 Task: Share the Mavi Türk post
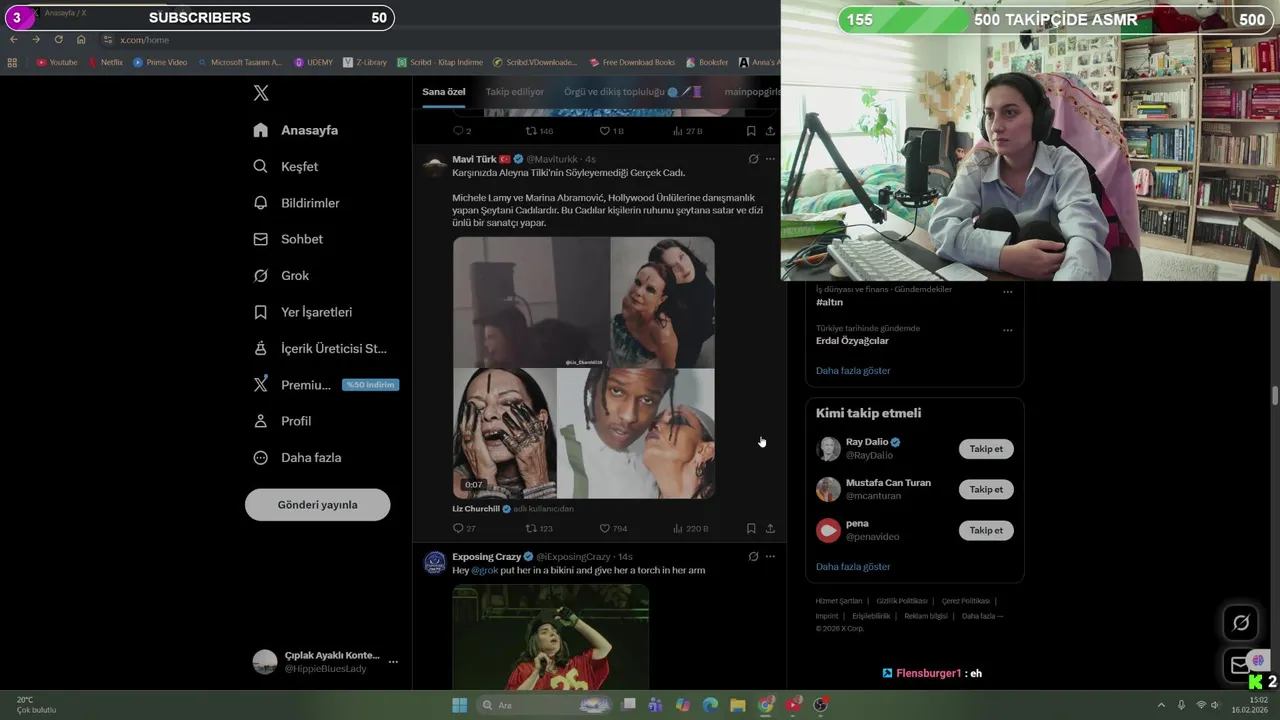[770, 528]
